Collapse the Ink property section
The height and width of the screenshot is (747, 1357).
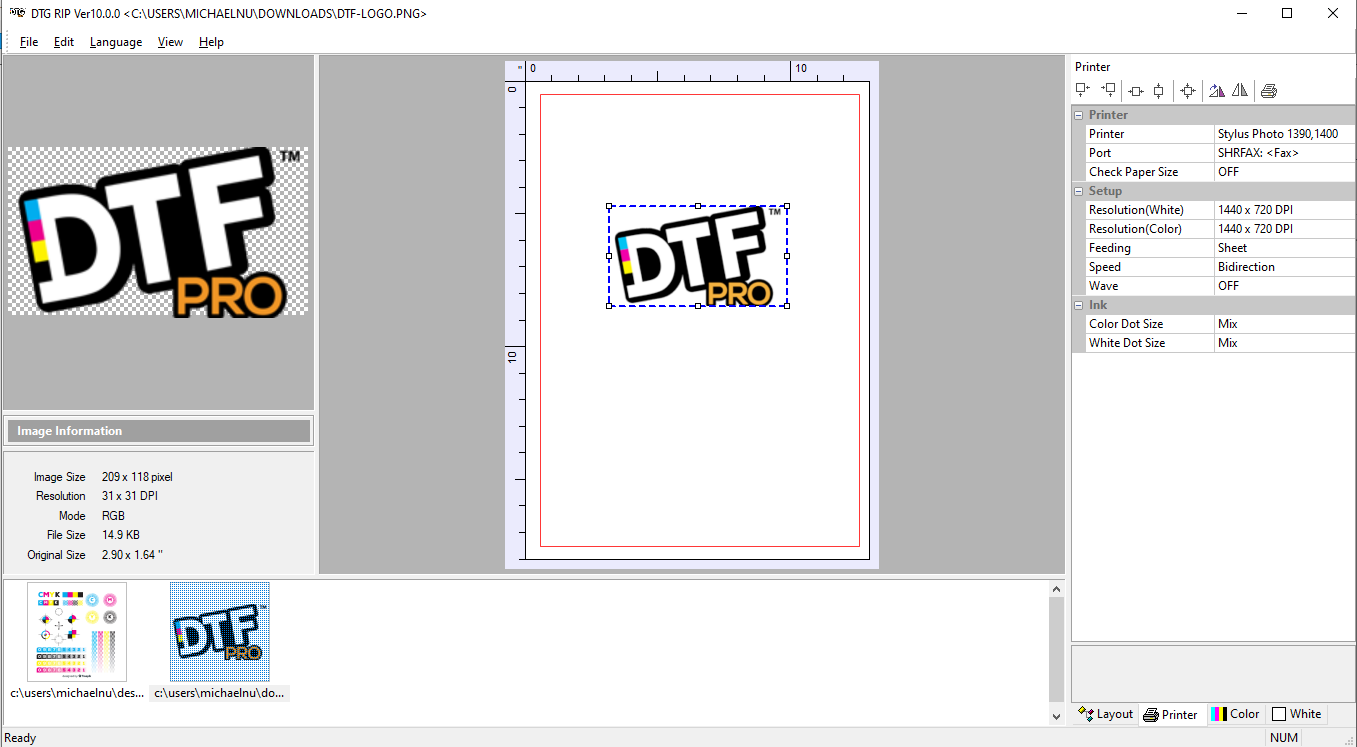(x=1079, y=305)
